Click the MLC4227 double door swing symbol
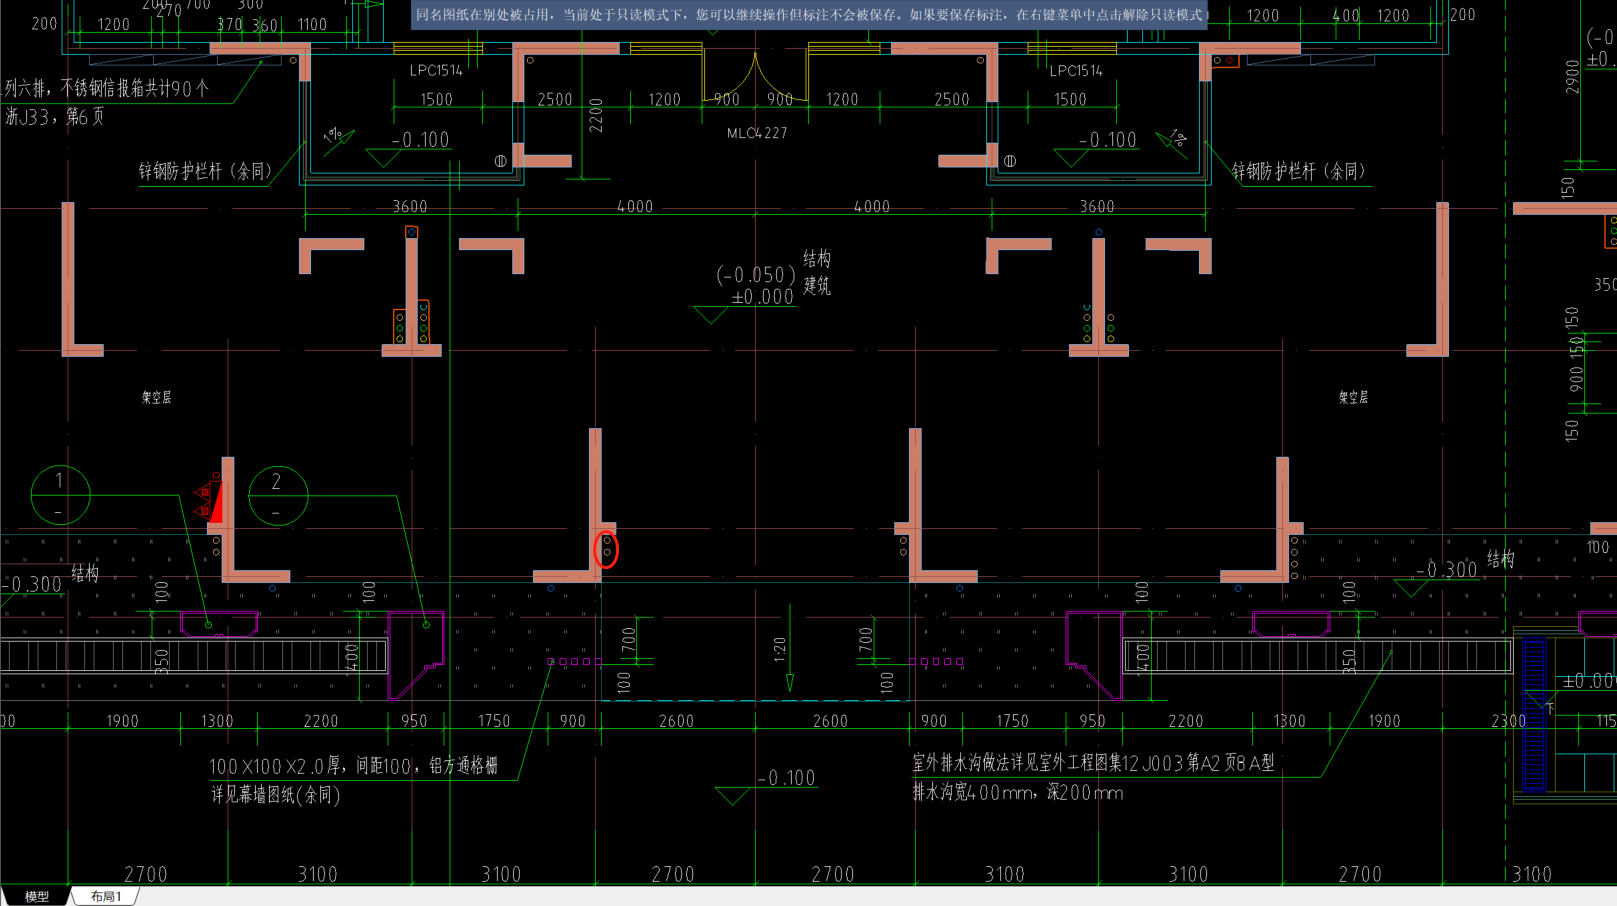The width and height of the screenshot is (1617, 906). (x=755, y=77)
